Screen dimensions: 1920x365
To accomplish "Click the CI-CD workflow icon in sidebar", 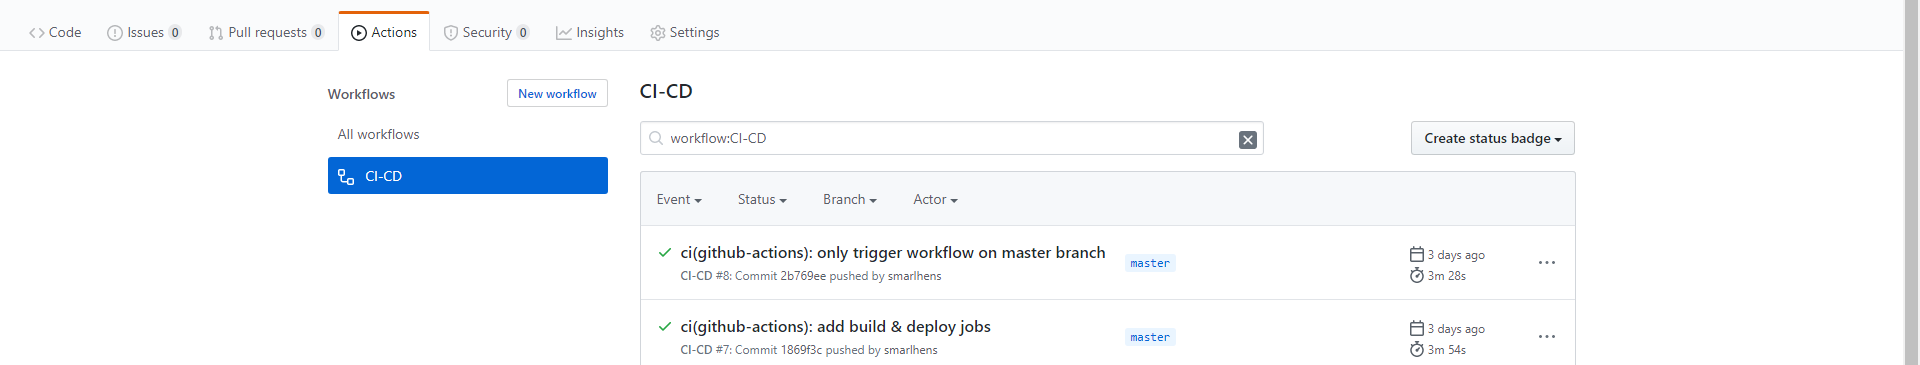I will click(346, 176).
